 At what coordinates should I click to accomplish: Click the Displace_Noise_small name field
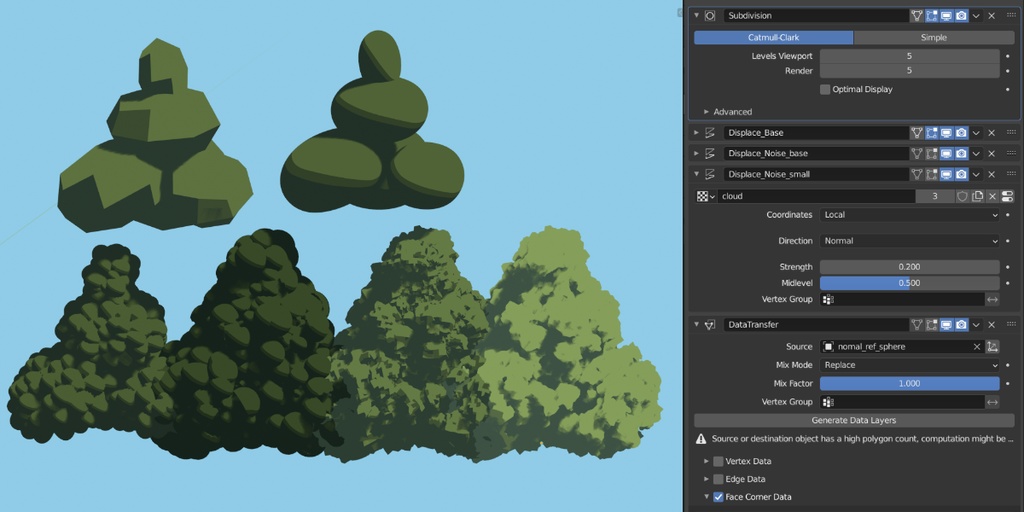click(816, 174)
